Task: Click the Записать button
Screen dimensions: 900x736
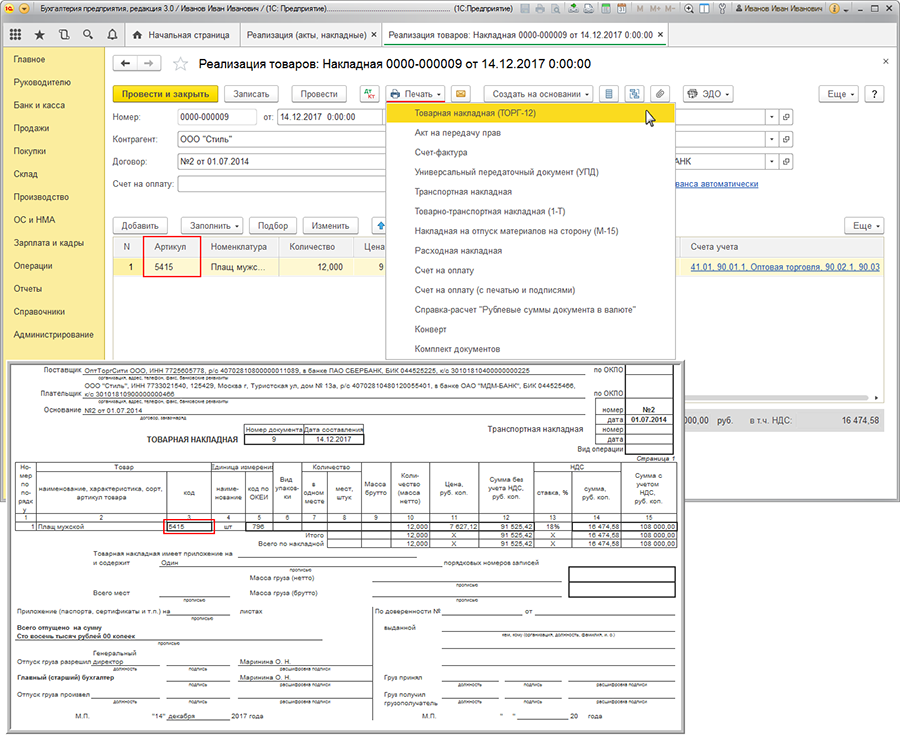Action: 251,94
